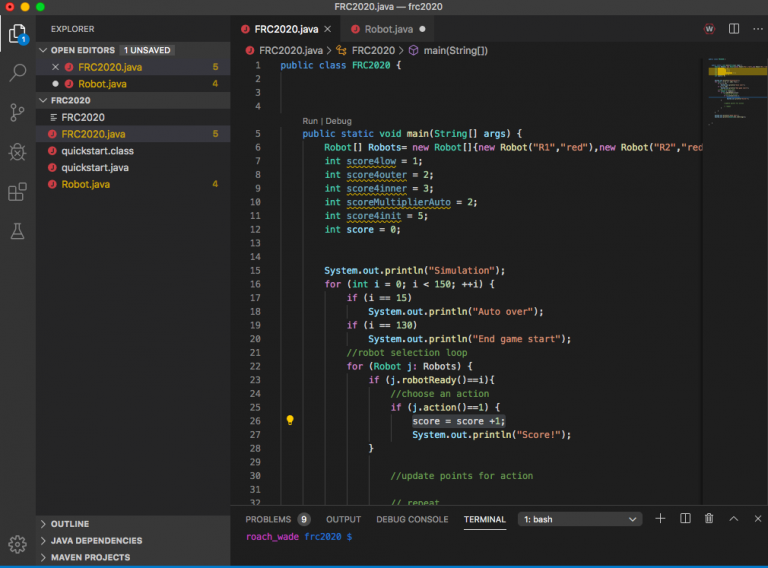Click variable score4low on line 7
The height and width of the screenshot is (568, 768).
click(x=371, y=161)
